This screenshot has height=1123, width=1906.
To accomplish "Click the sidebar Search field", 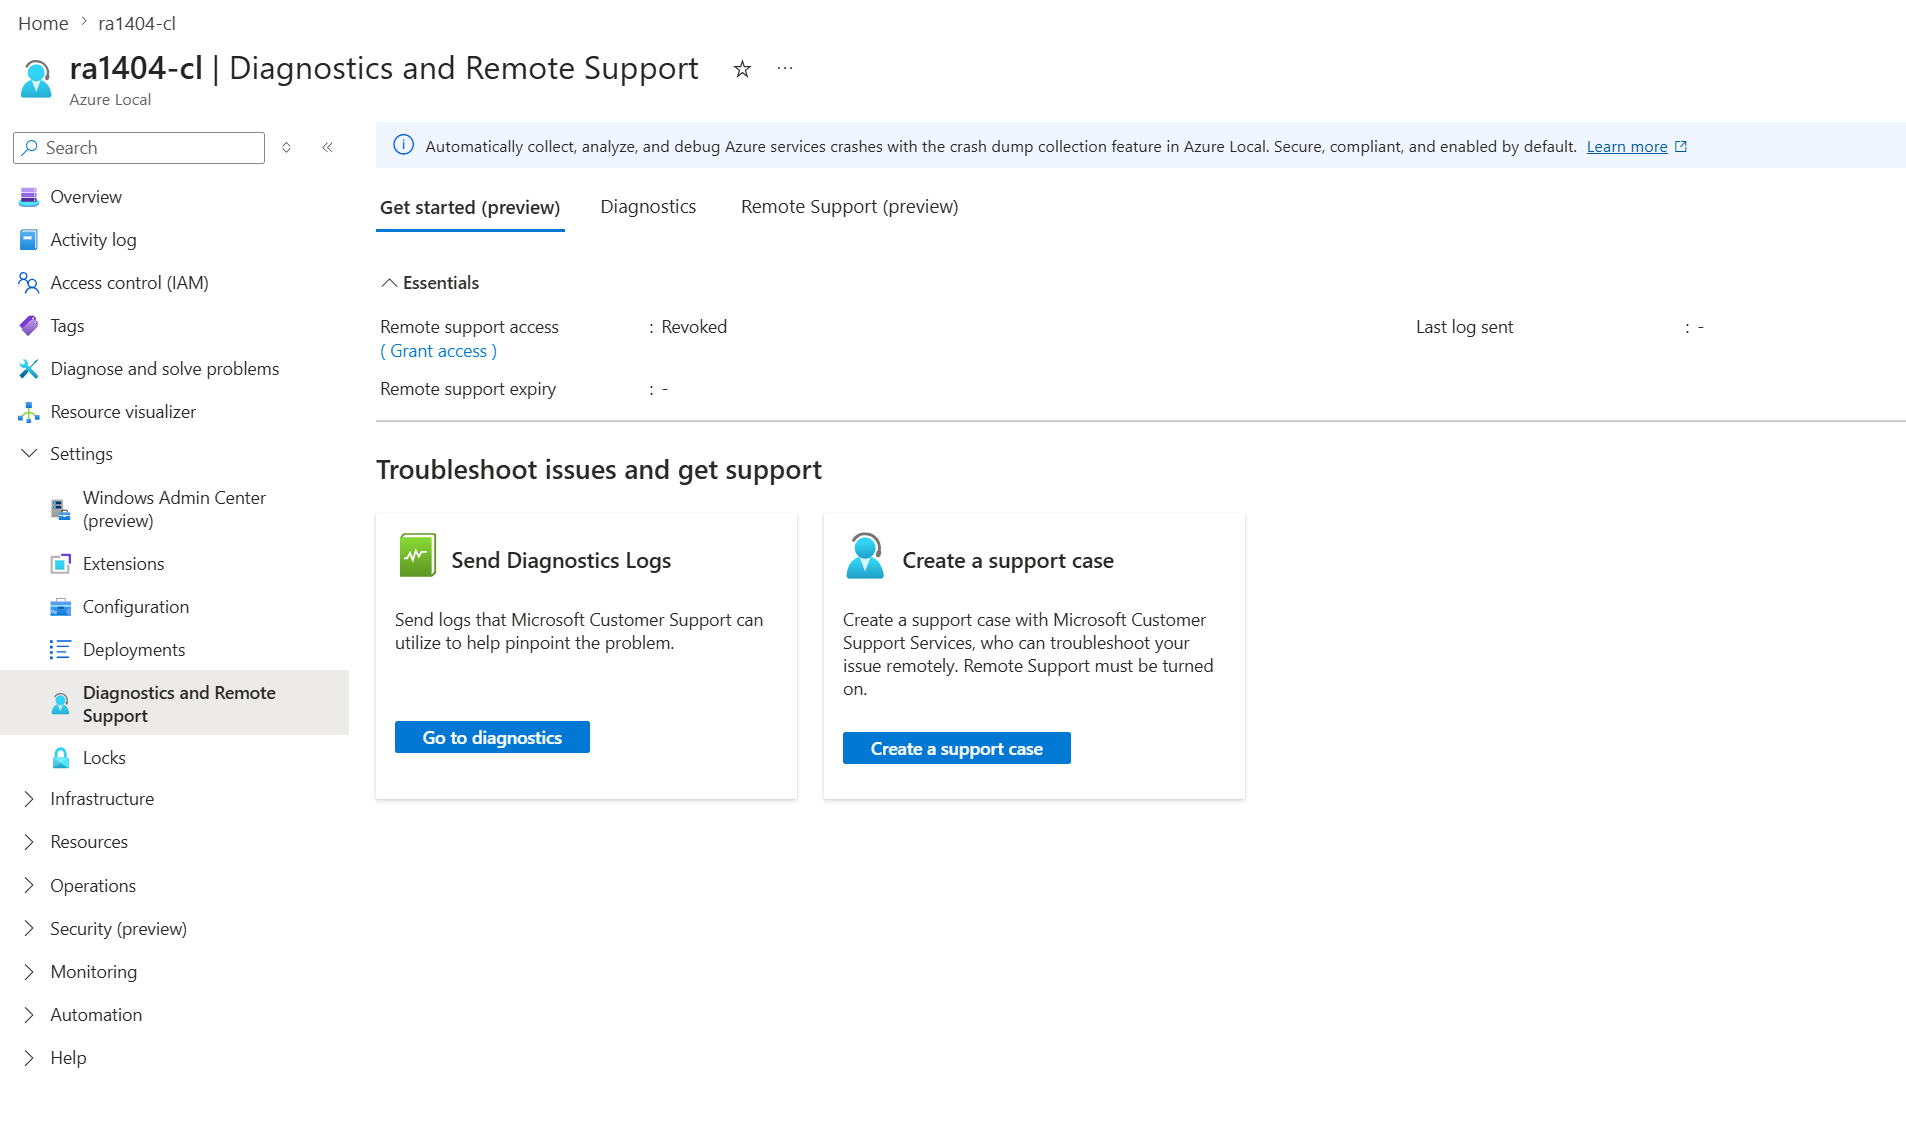I will tap(139, 148).
